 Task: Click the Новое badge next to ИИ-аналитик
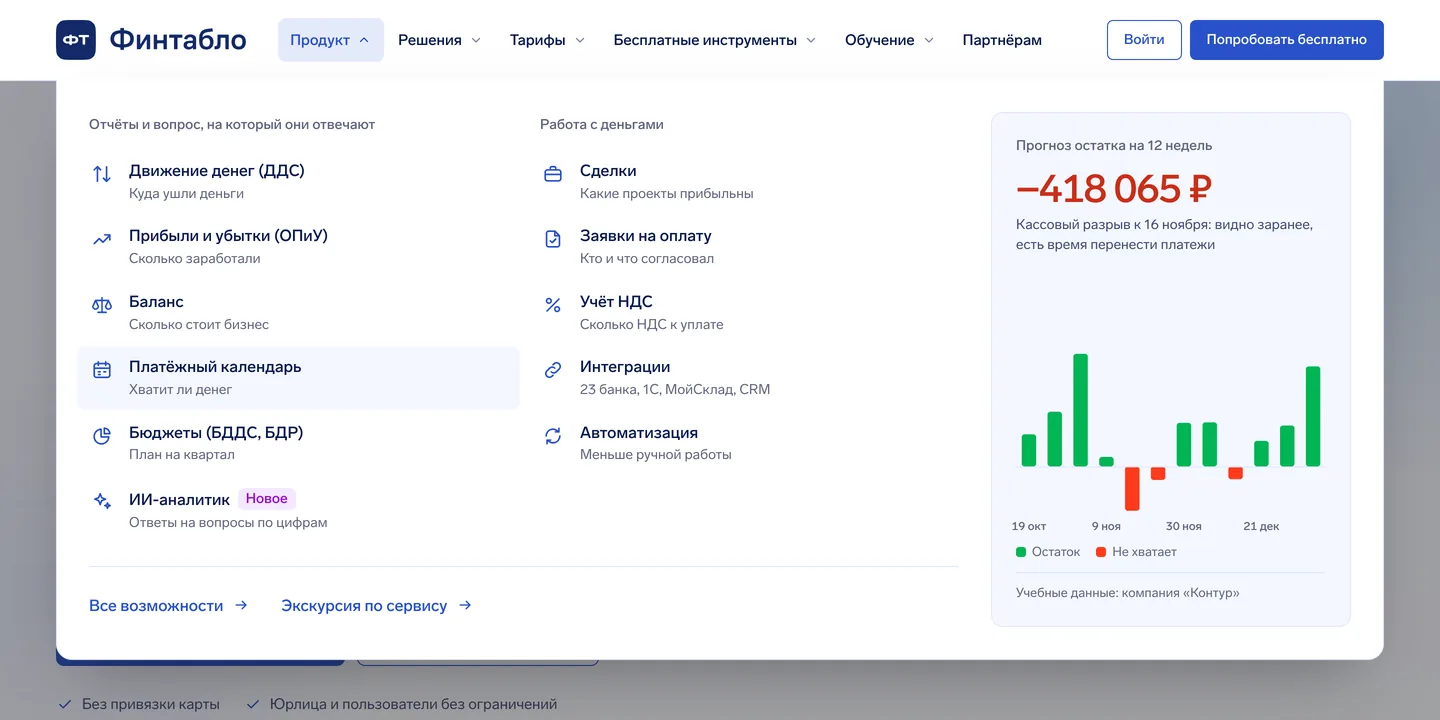click(x=267, y=499)
